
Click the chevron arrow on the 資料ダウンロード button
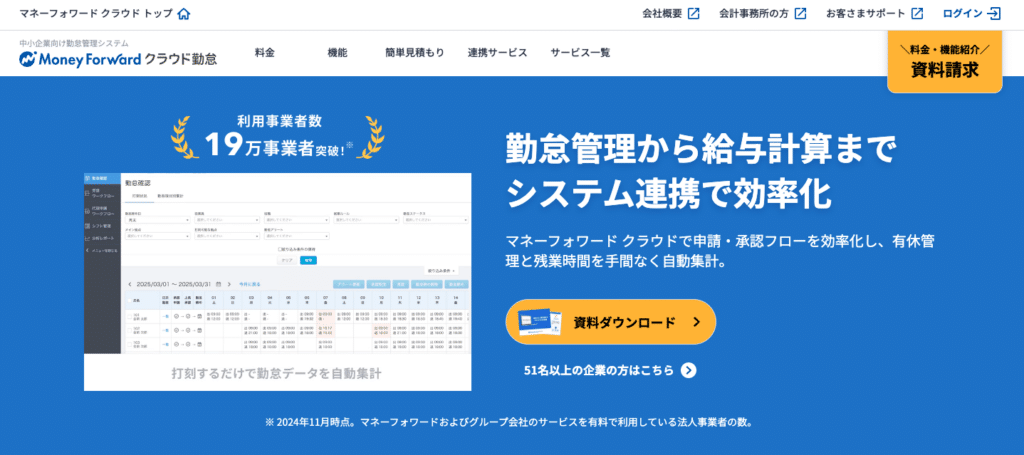point(696,322)
